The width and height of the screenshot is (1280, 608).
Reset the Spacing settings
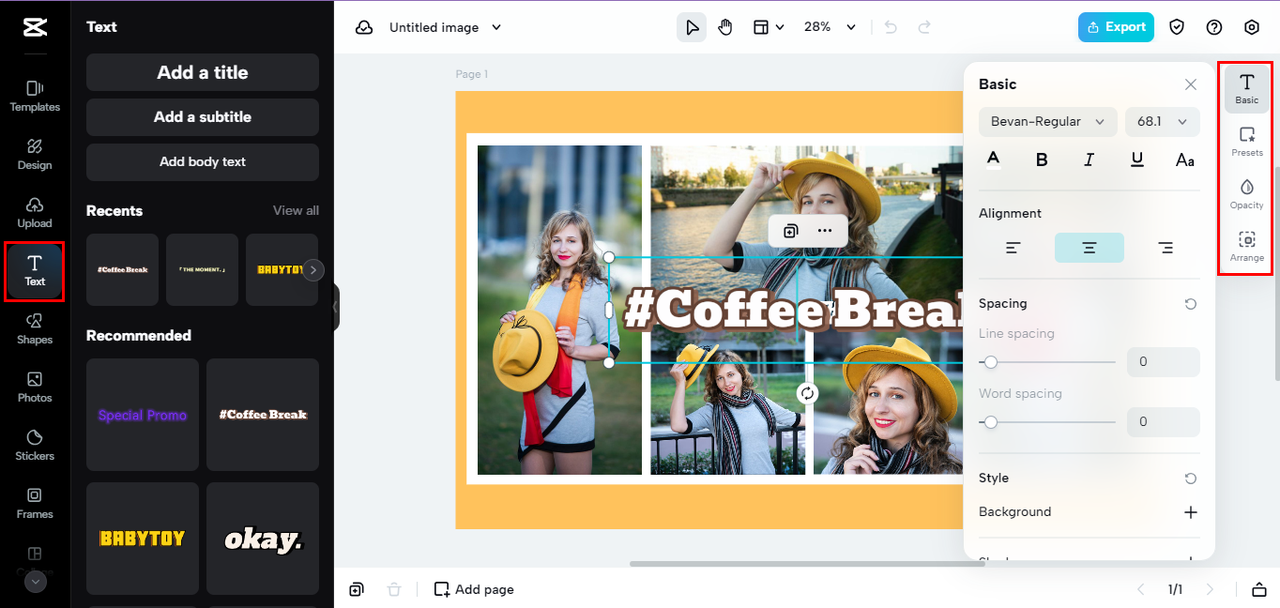pyautogui.click(x=1190, y=304)
